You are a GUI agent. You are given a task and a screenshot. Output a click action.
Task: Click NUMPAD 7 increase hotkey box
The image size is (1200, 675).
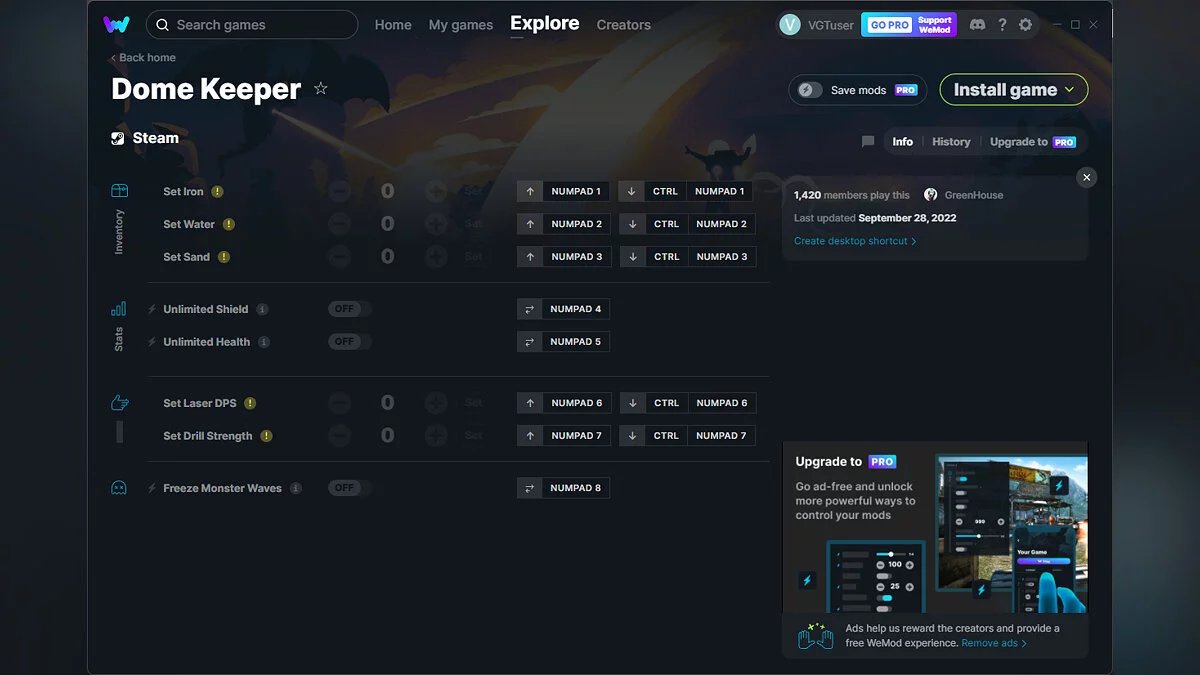[x=576, y=436]
